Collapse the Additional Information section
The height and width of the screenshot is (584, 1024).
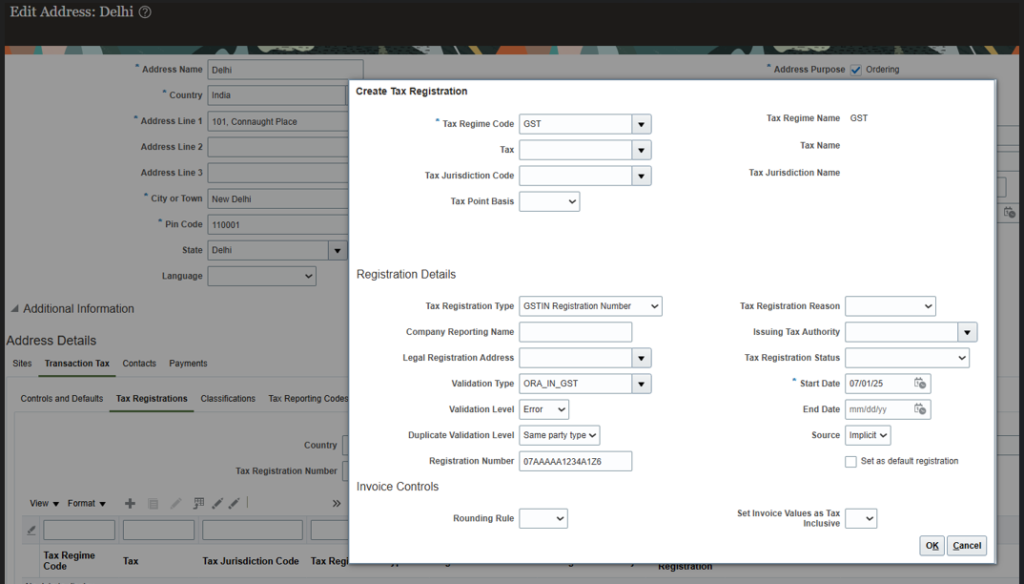pyautogui.click(x=14, y=309)
